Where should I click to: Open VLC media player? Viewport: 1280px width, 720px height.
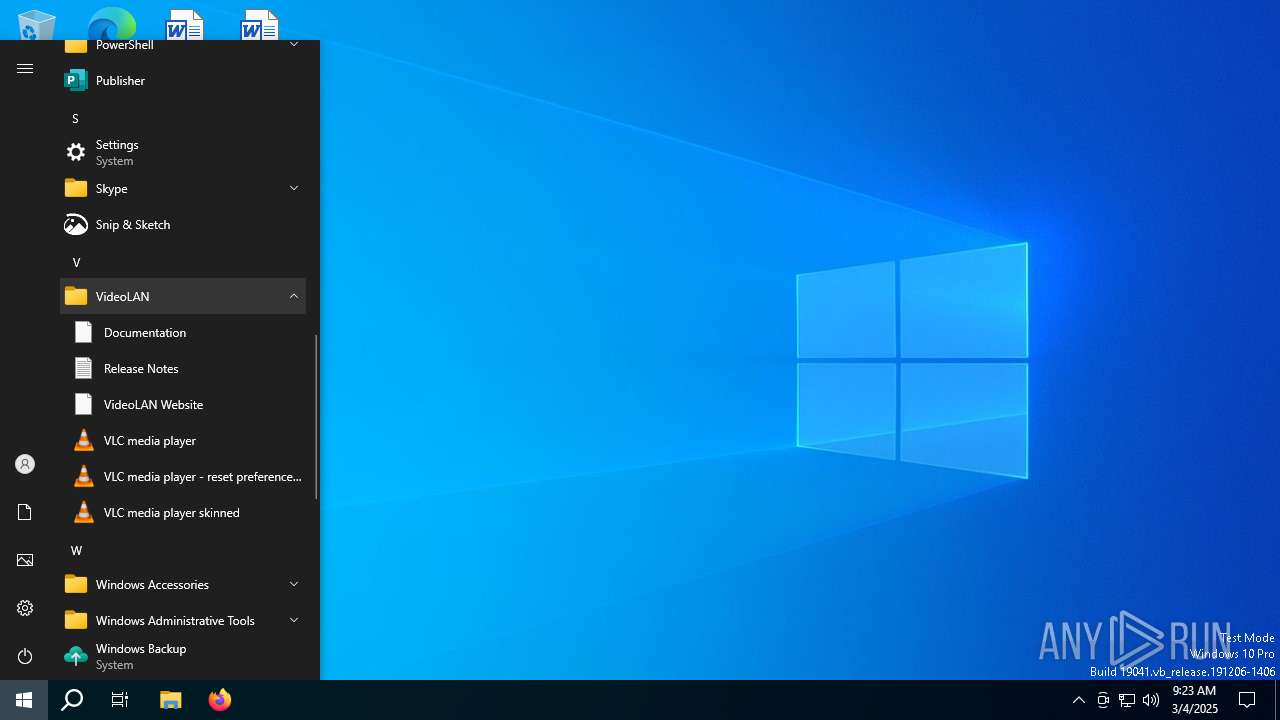click(x=183, y=440)
